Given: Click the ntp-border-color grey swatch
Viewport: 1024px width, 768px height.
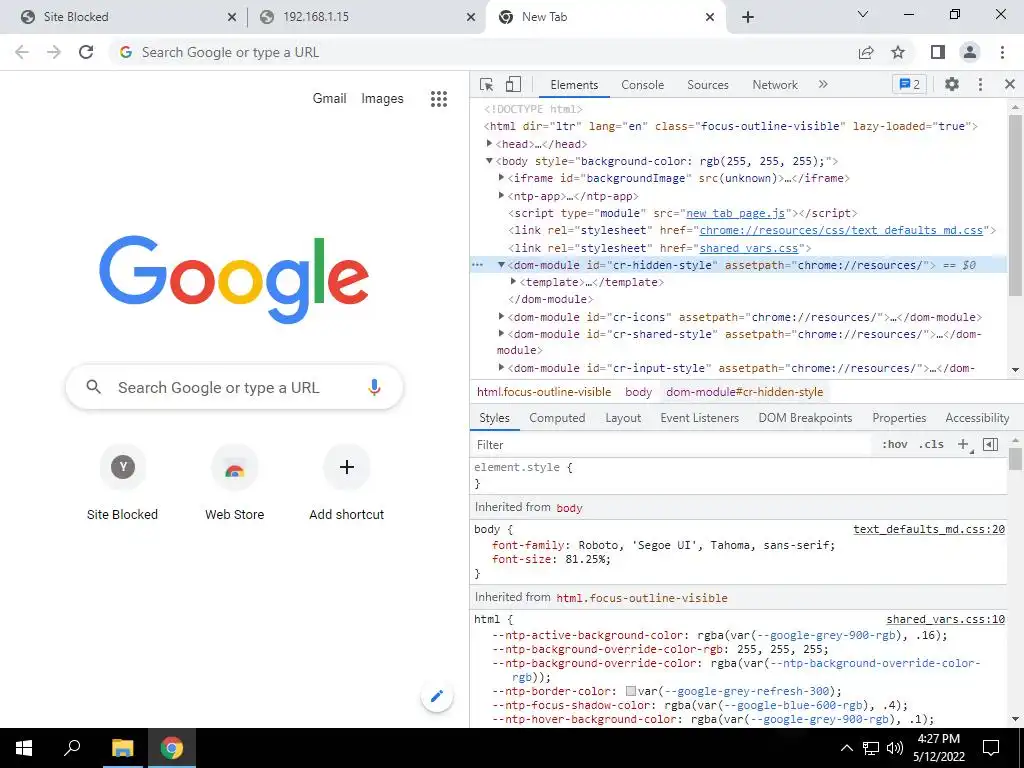Looking at the screenshot, I should point(630,691).
